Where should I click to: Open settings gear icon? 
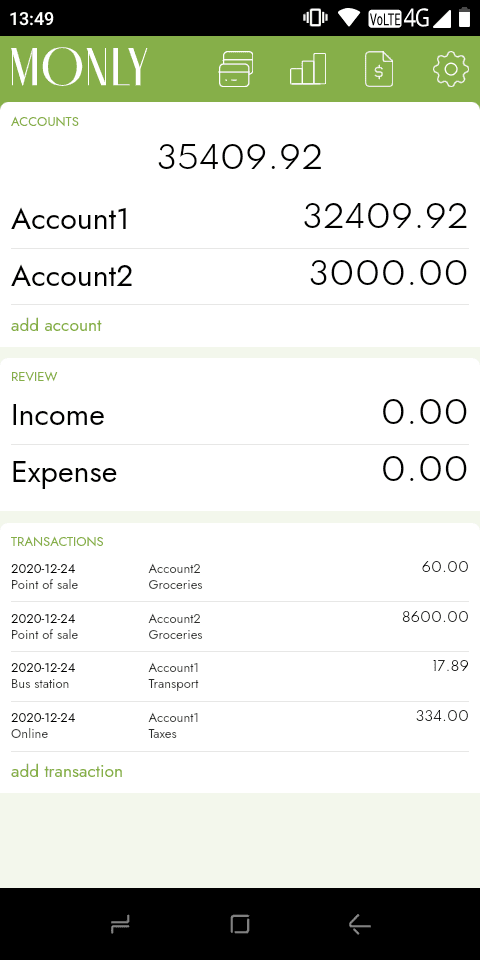[x=451, y=69]
